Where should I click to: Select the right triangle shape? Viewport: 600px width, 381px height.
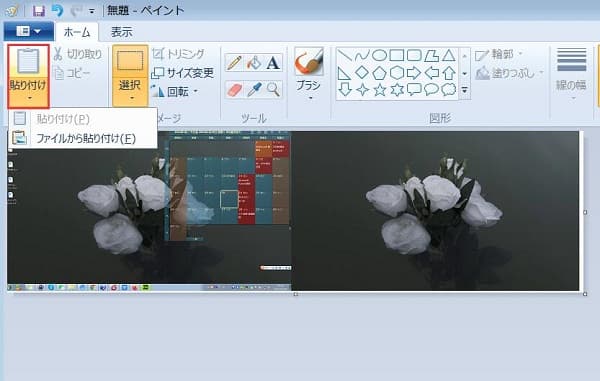[x=344, y=73]
